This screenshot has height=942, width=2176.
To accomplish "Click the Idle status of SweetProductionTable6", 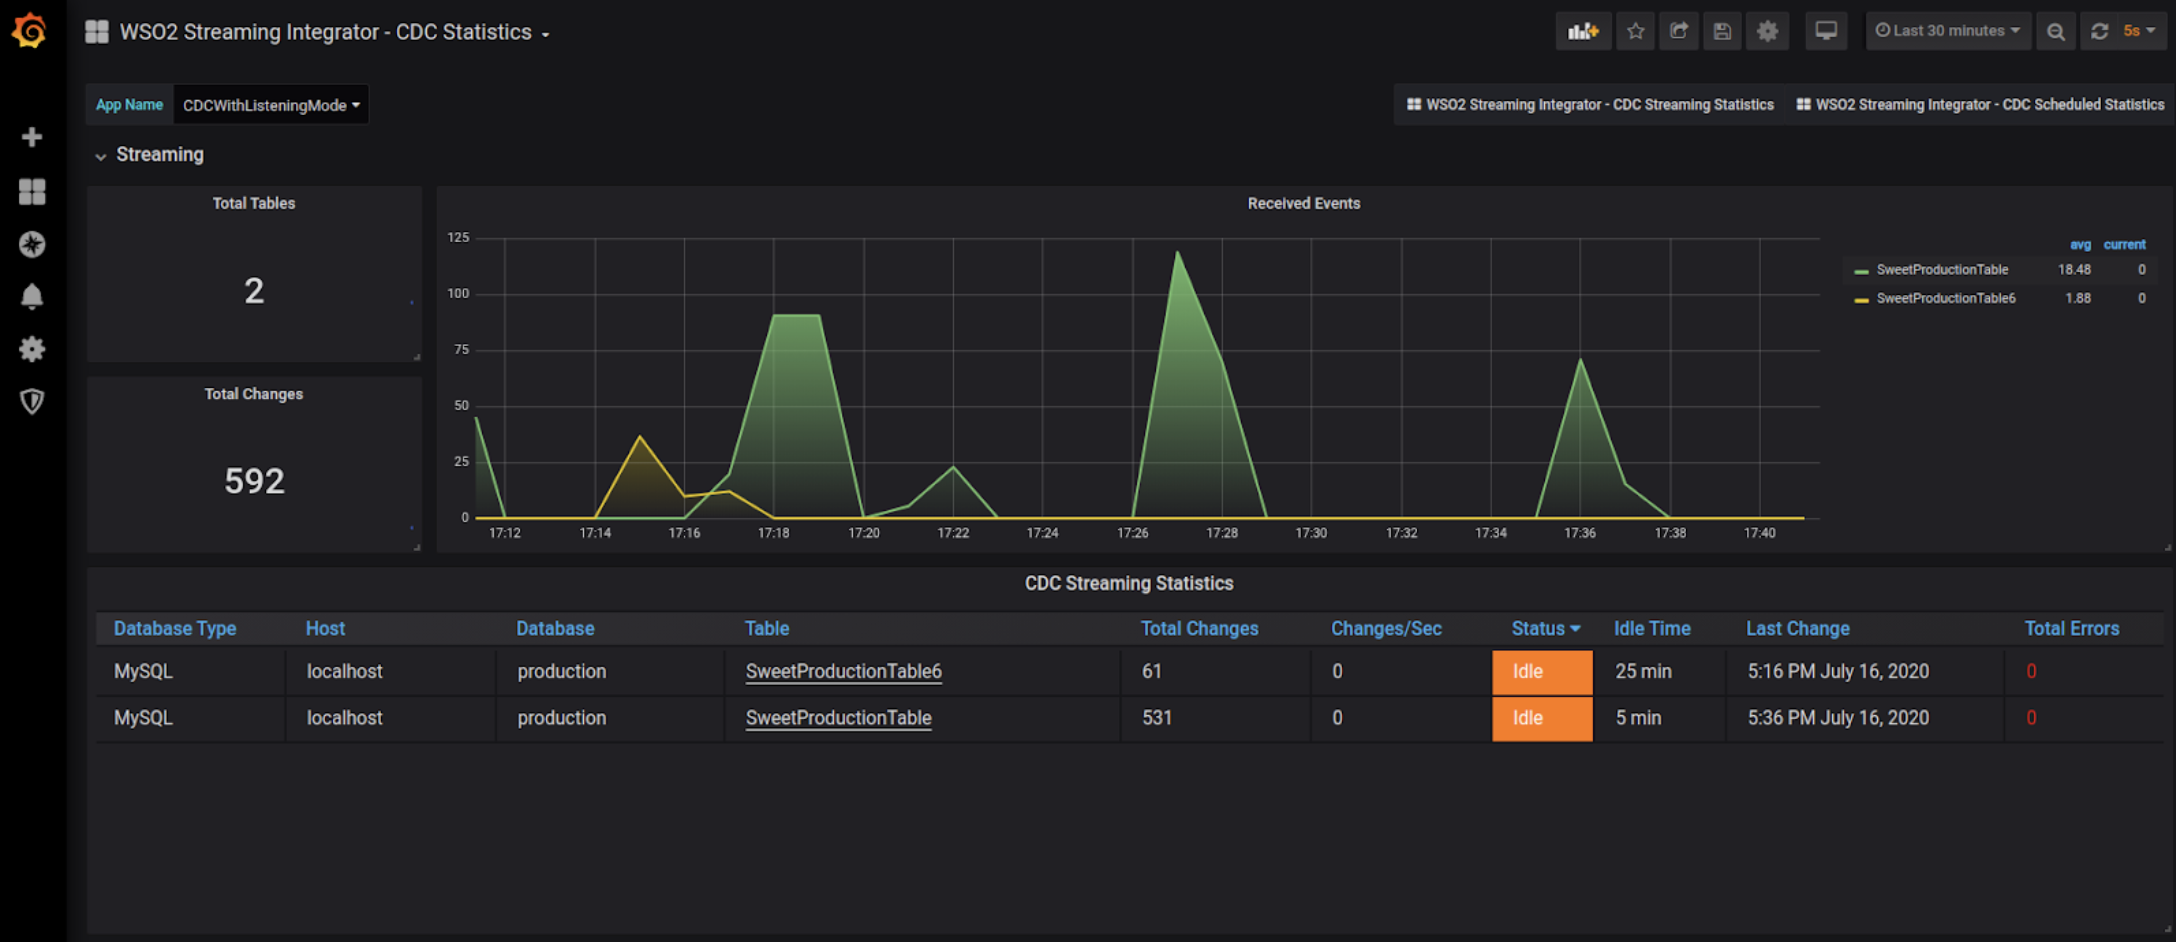I will pos(1542,672).
